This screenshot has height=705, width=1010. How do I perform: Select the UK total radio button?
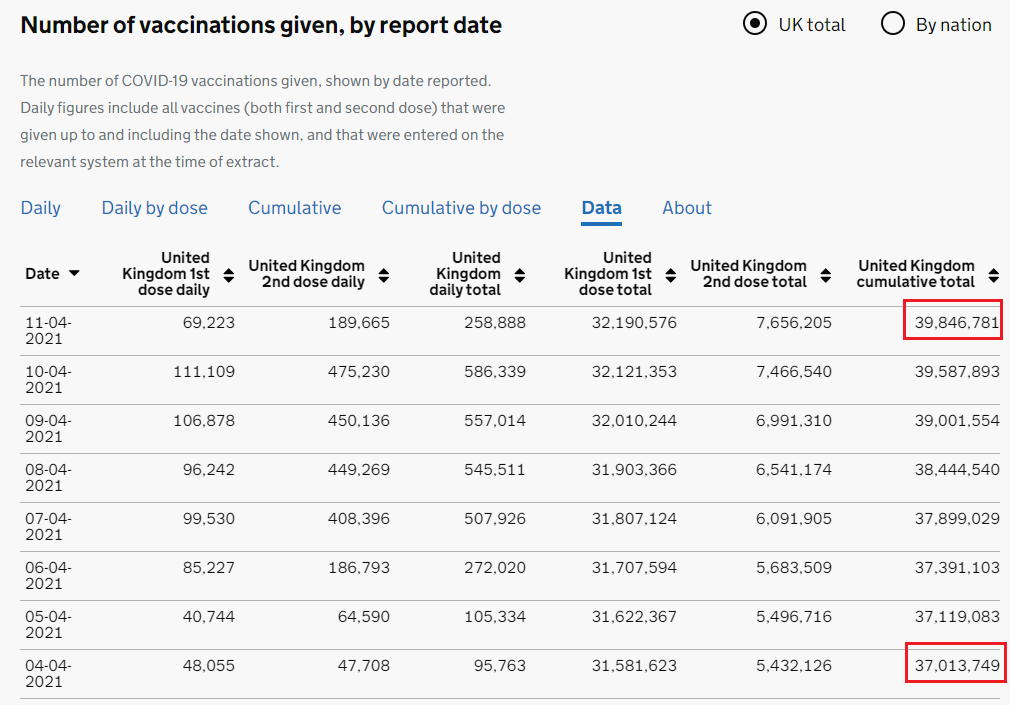click(x=755, y=24)
